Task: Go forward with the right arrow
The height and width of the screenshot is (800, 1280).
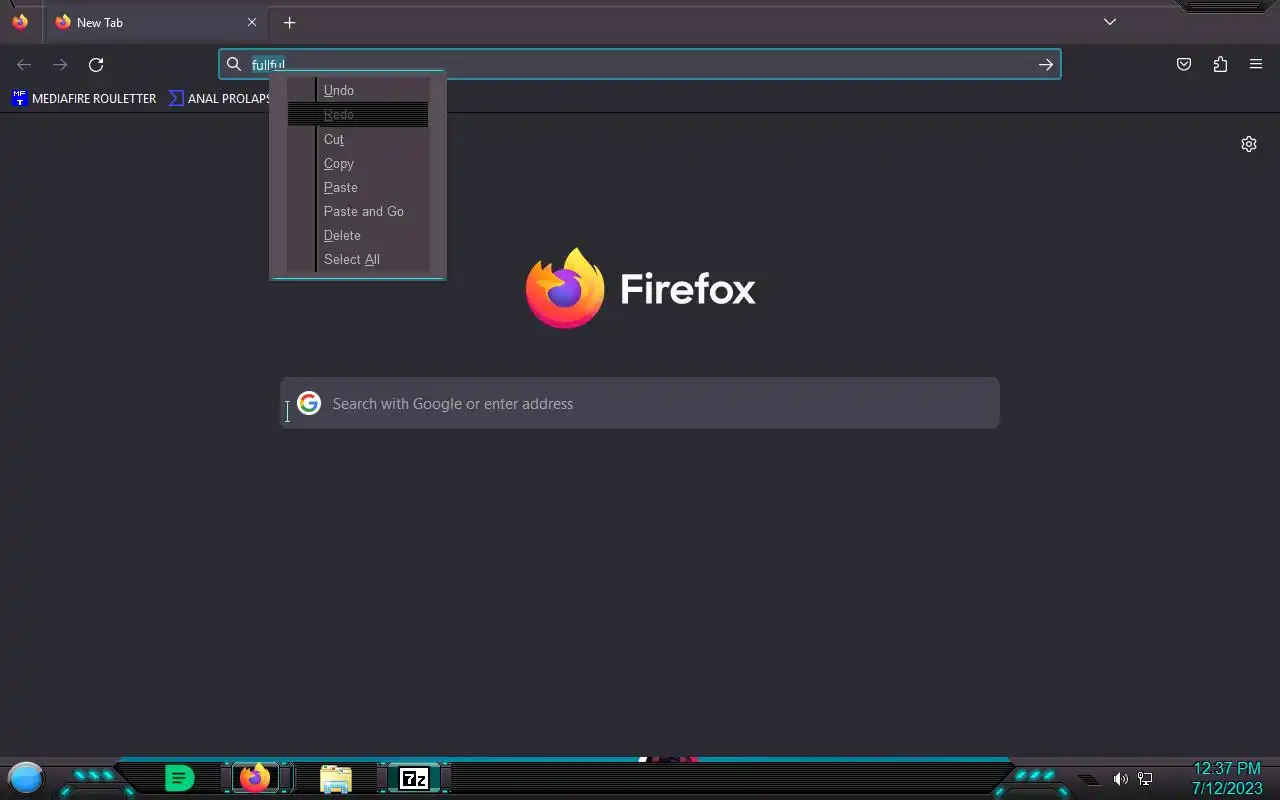Action: [60, 65]
